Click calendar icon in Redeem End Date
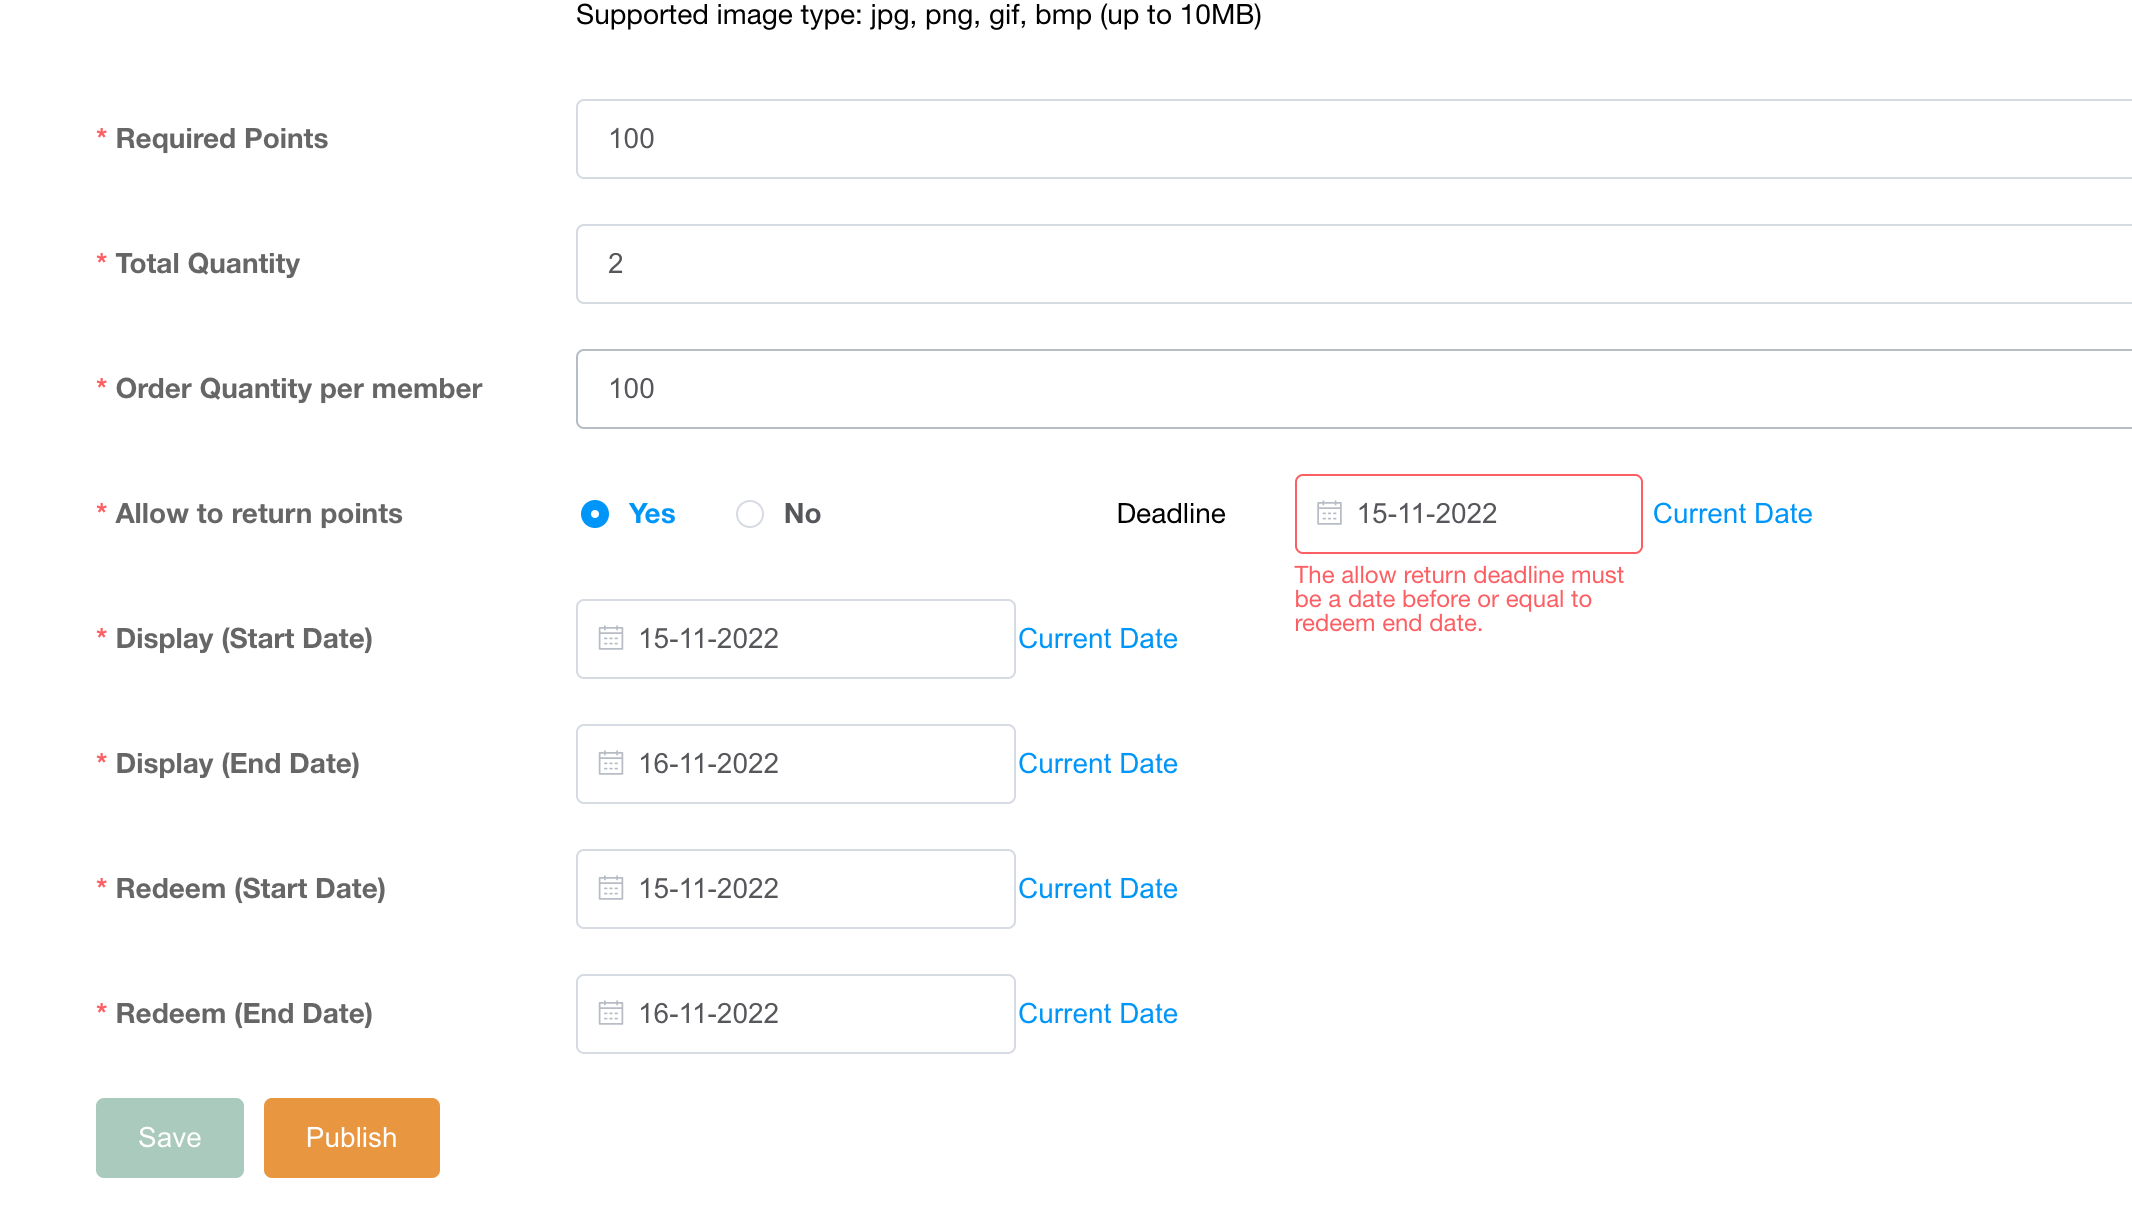 [611, 1013]
